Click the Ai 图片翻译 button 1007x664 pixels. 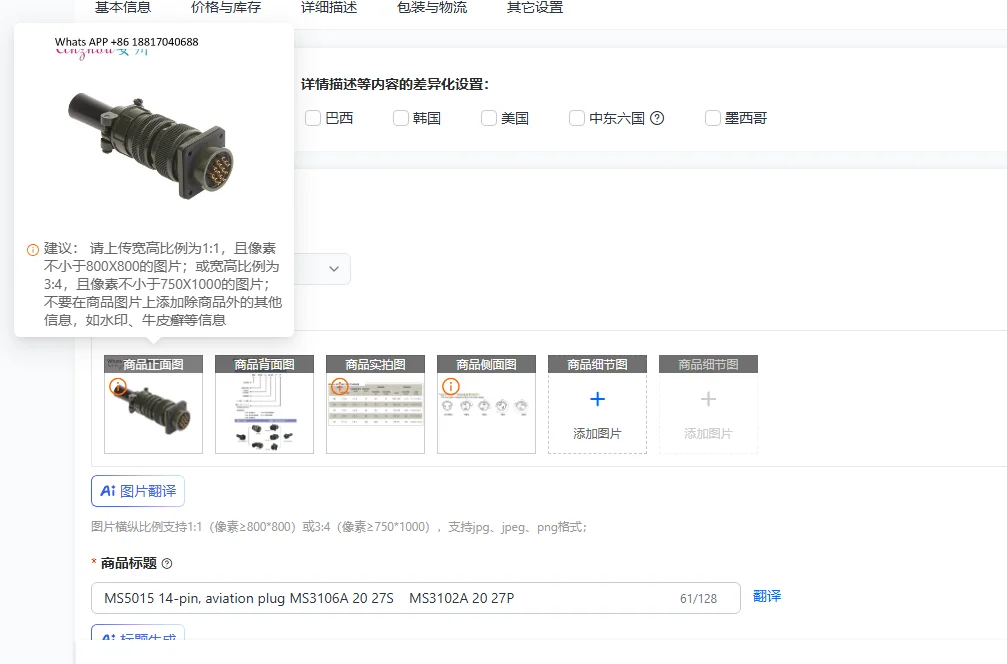(138, 491)
